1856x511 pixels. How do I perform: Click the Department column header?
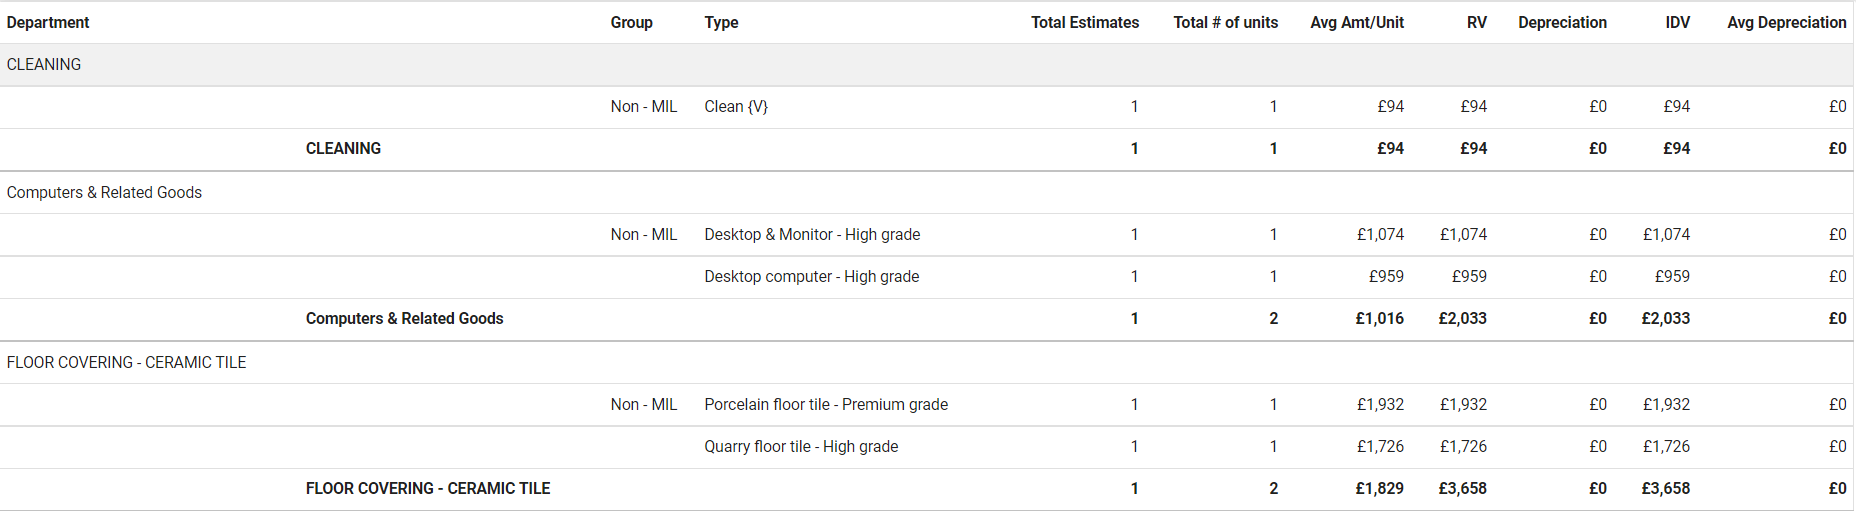48,22
